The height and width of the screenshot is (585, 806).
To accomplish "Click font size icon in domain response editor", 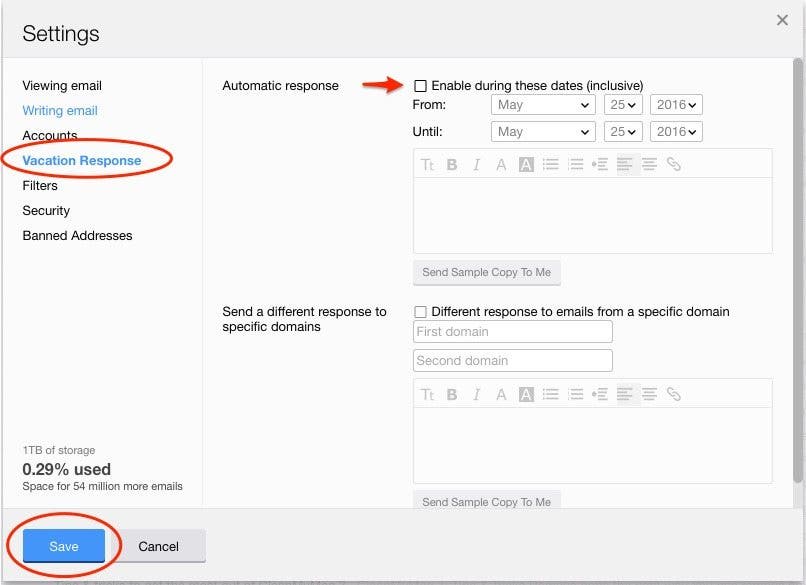I will 427,394.
